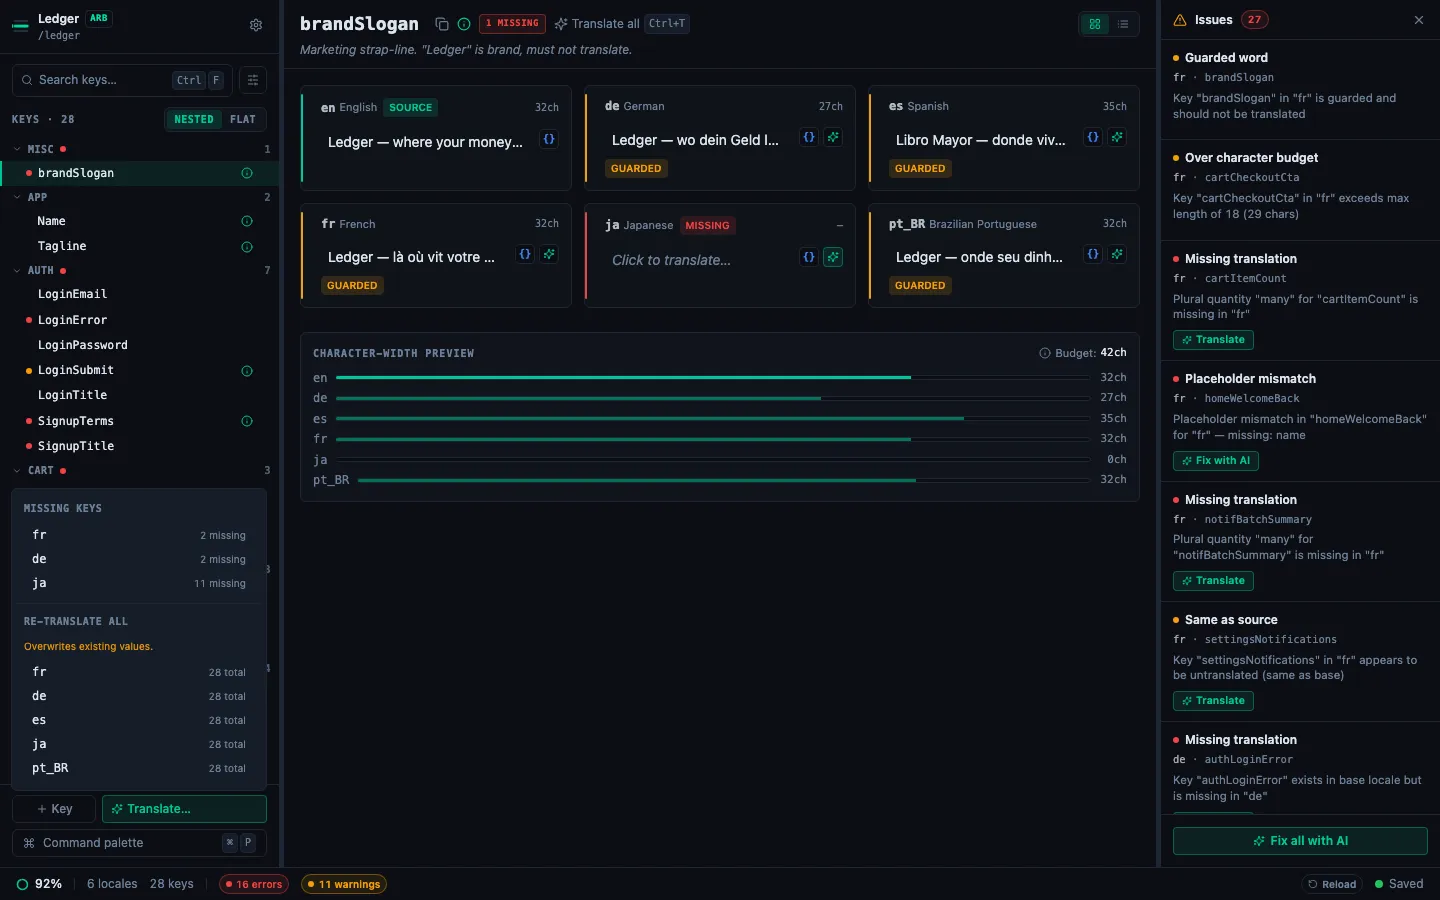Select FLAT key view
Screen dimensions: 1440x900
[x=243, y=119]
